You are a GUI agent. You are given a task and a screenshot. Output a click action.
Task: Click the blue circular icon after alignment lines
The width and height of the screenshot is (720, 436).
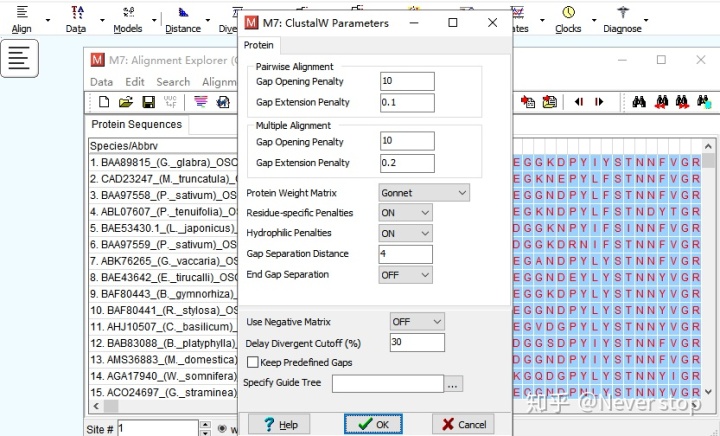point(223,101)
